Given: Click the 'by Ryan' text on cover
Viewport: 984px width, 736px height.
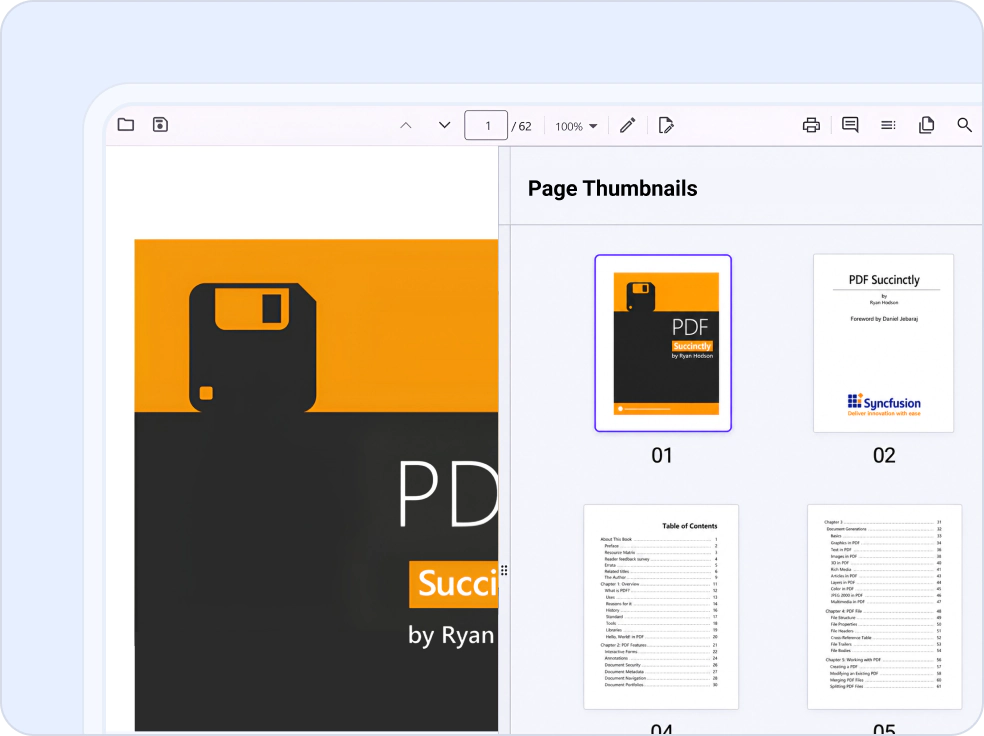Looking at the screenshot, I should pyautogui.click(x=451, y=635).
